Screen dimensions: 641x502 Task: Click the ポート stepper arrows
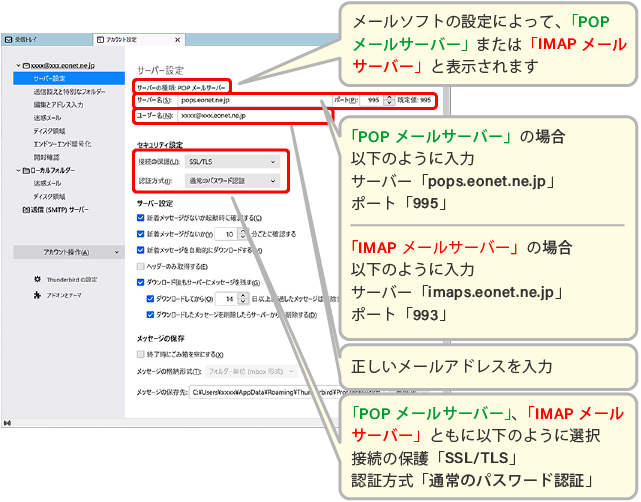tap(389, 100)
